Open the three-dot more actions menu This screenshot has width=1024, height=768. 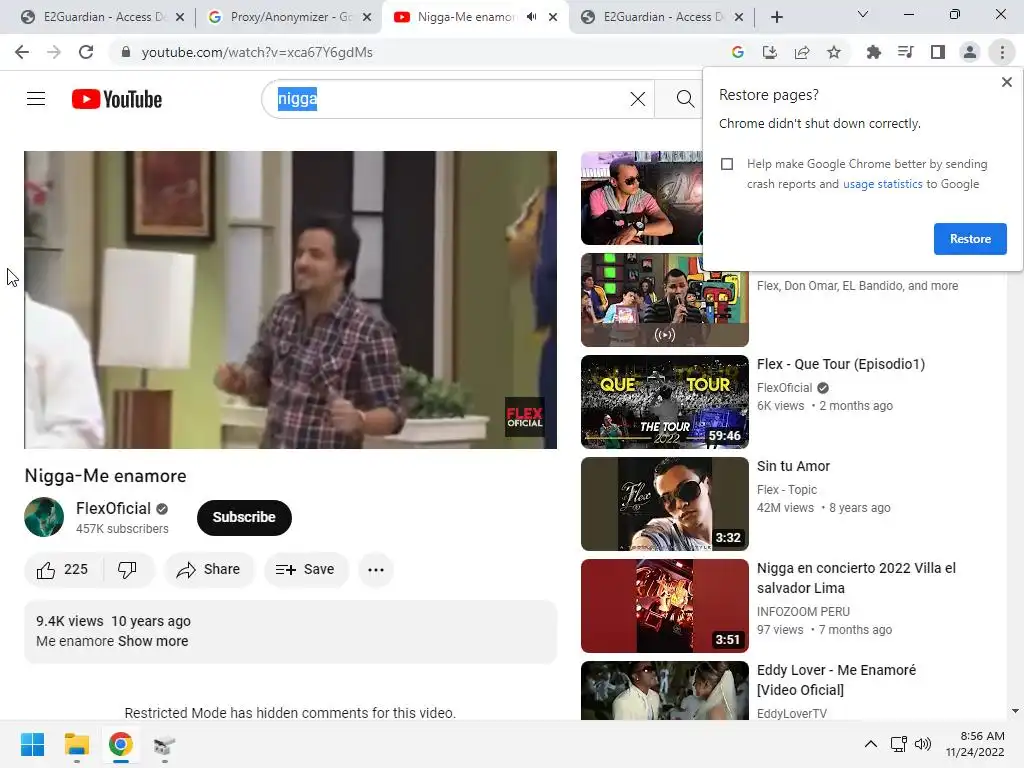(376, 569)
